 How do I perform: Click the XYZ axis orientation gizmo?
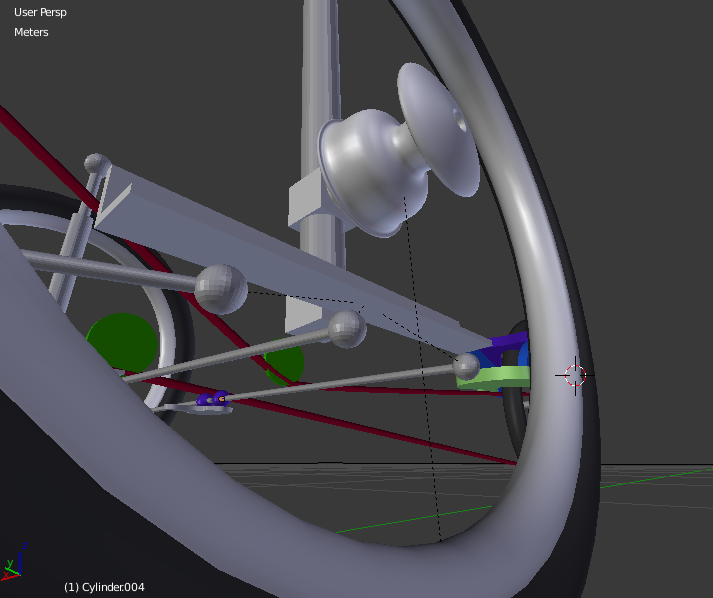(x=14, y=562)
